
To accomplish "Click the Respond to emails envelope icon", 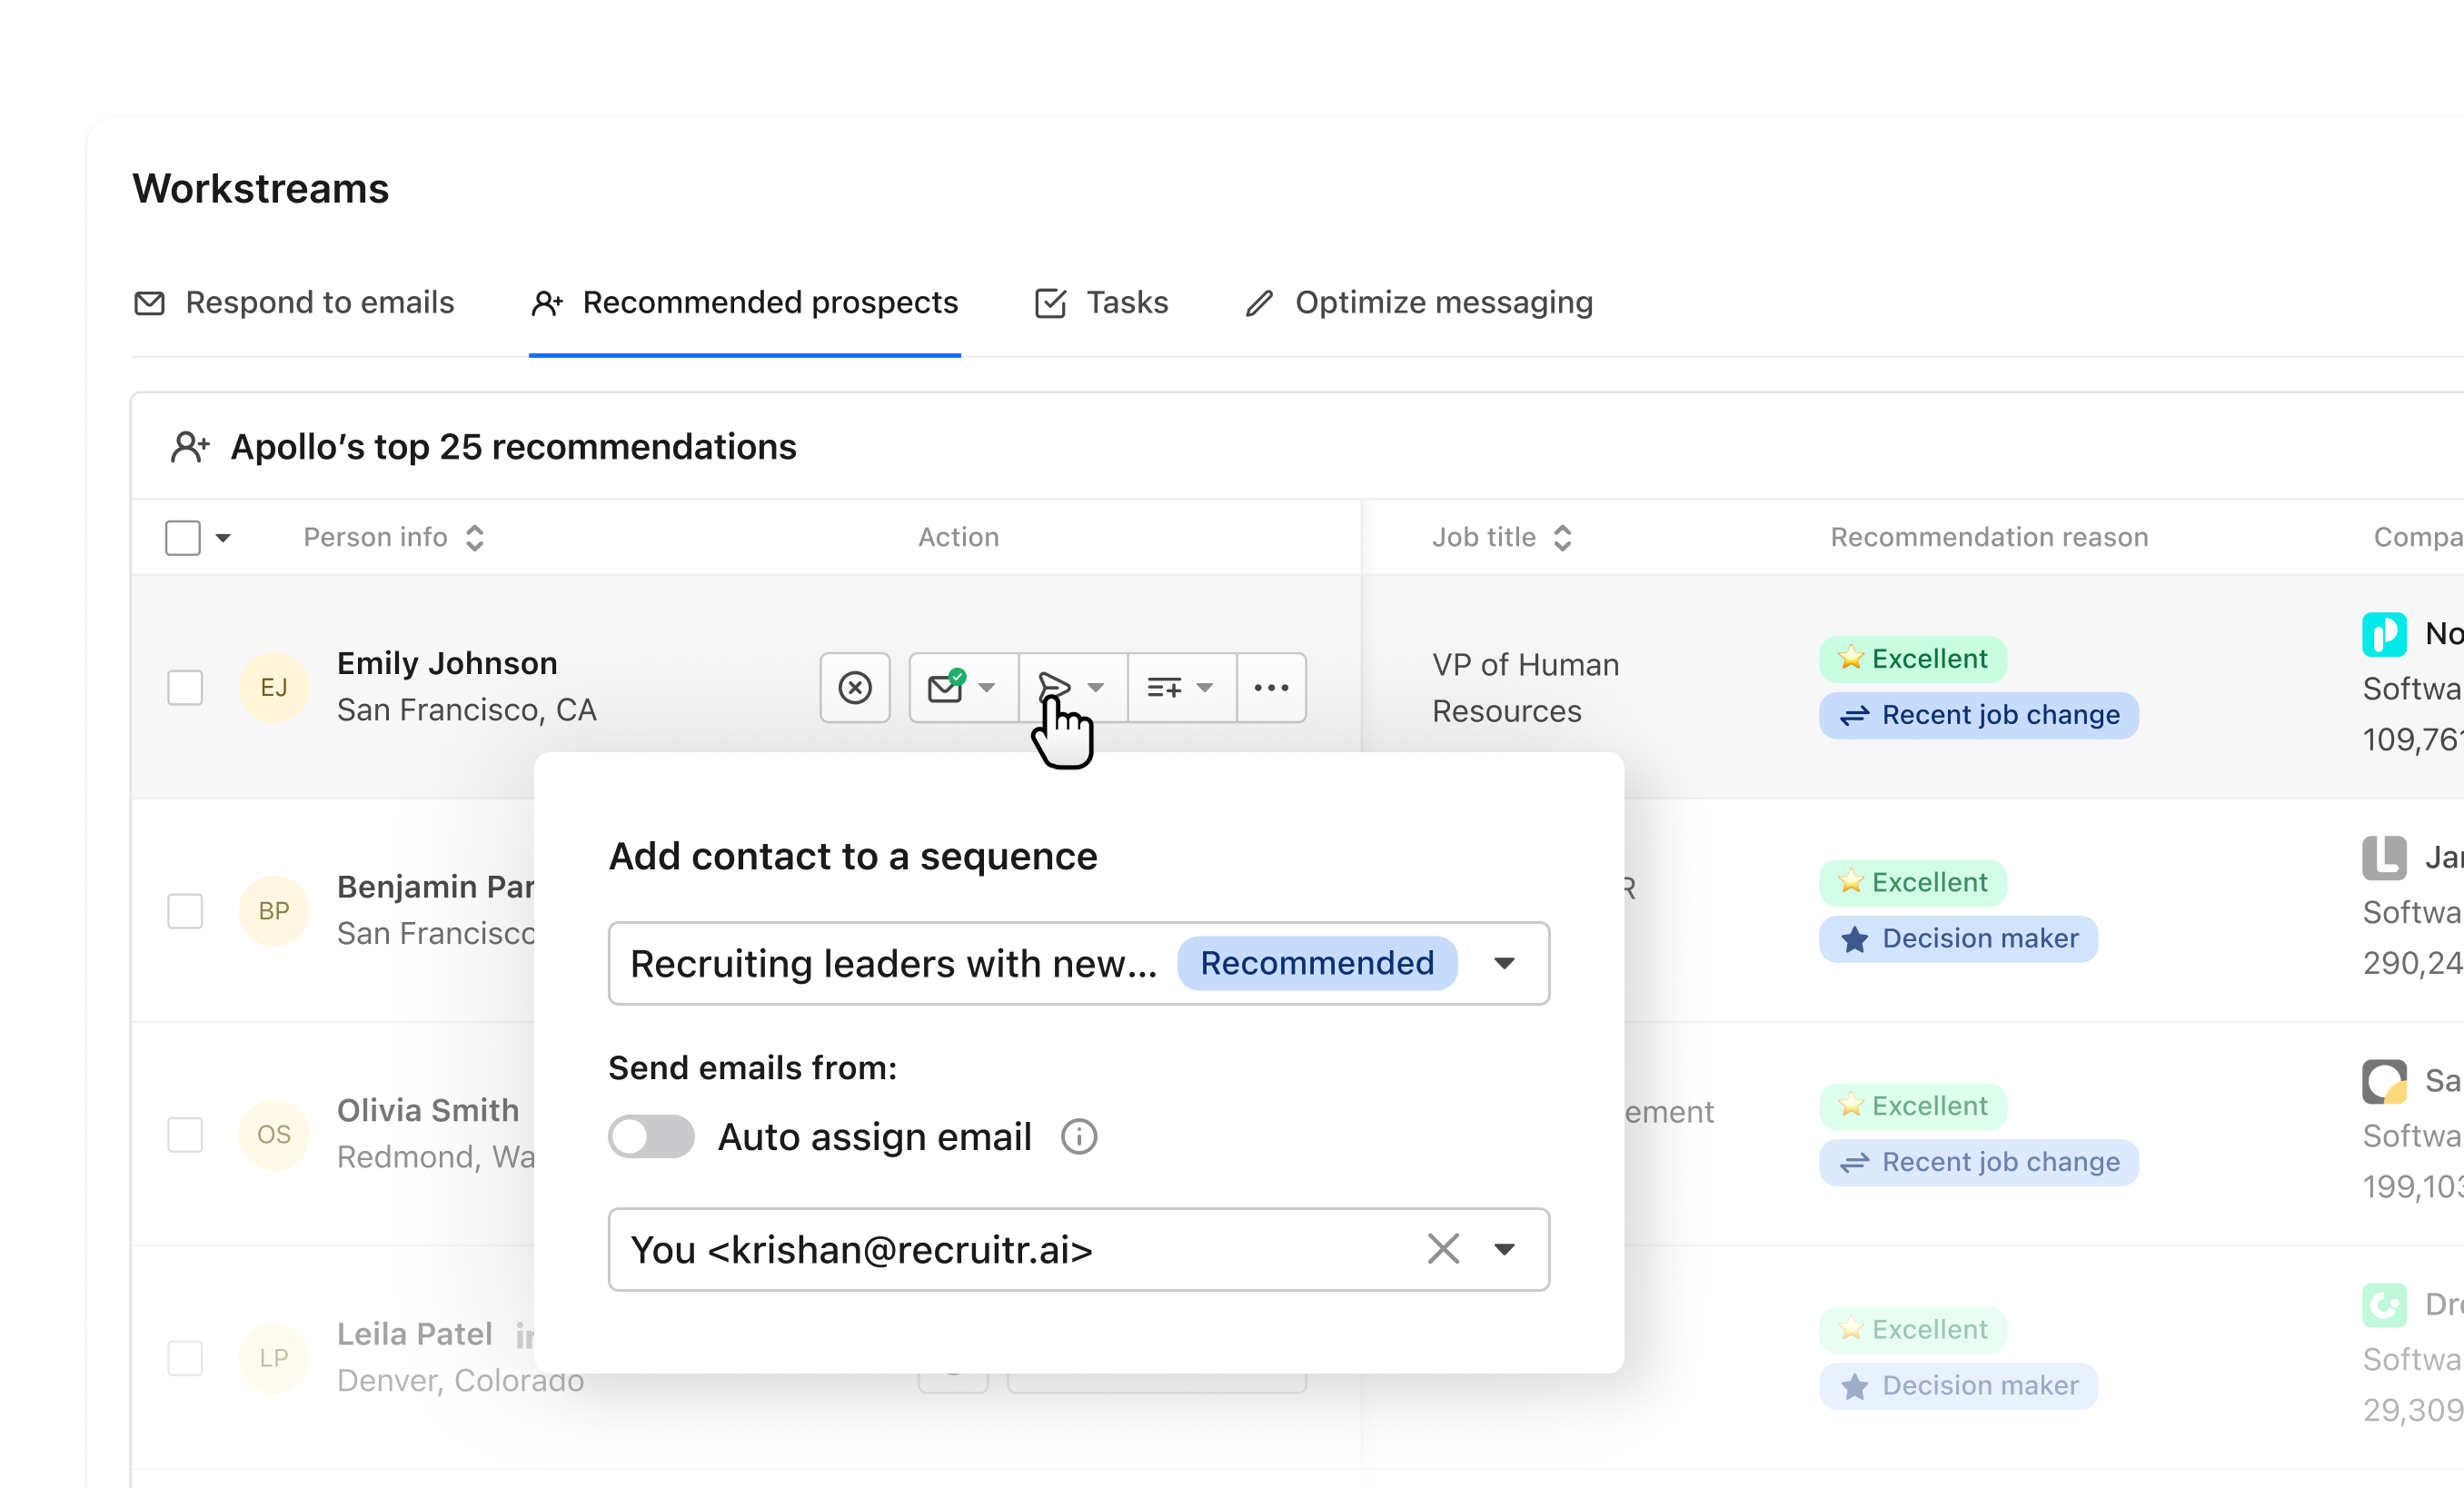I will pos(149,303).
